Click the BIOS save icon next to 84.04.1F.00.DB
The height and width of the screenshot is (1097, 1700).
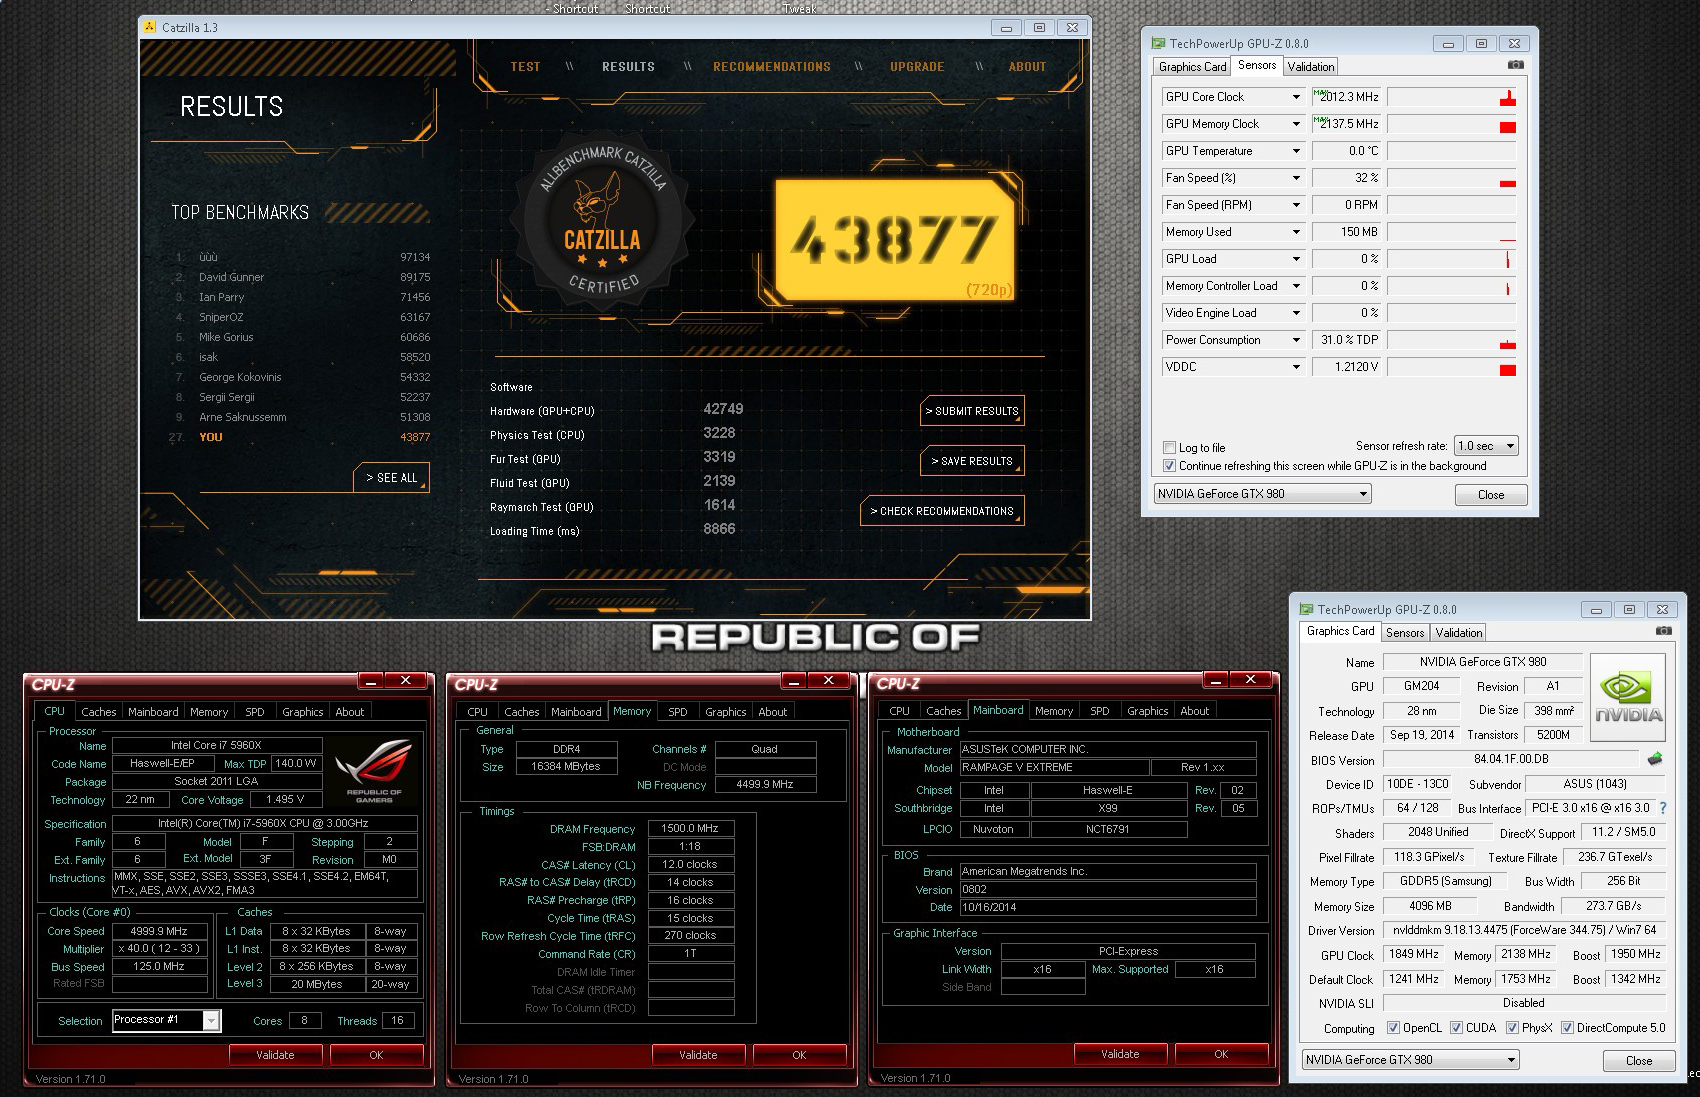1655,759
